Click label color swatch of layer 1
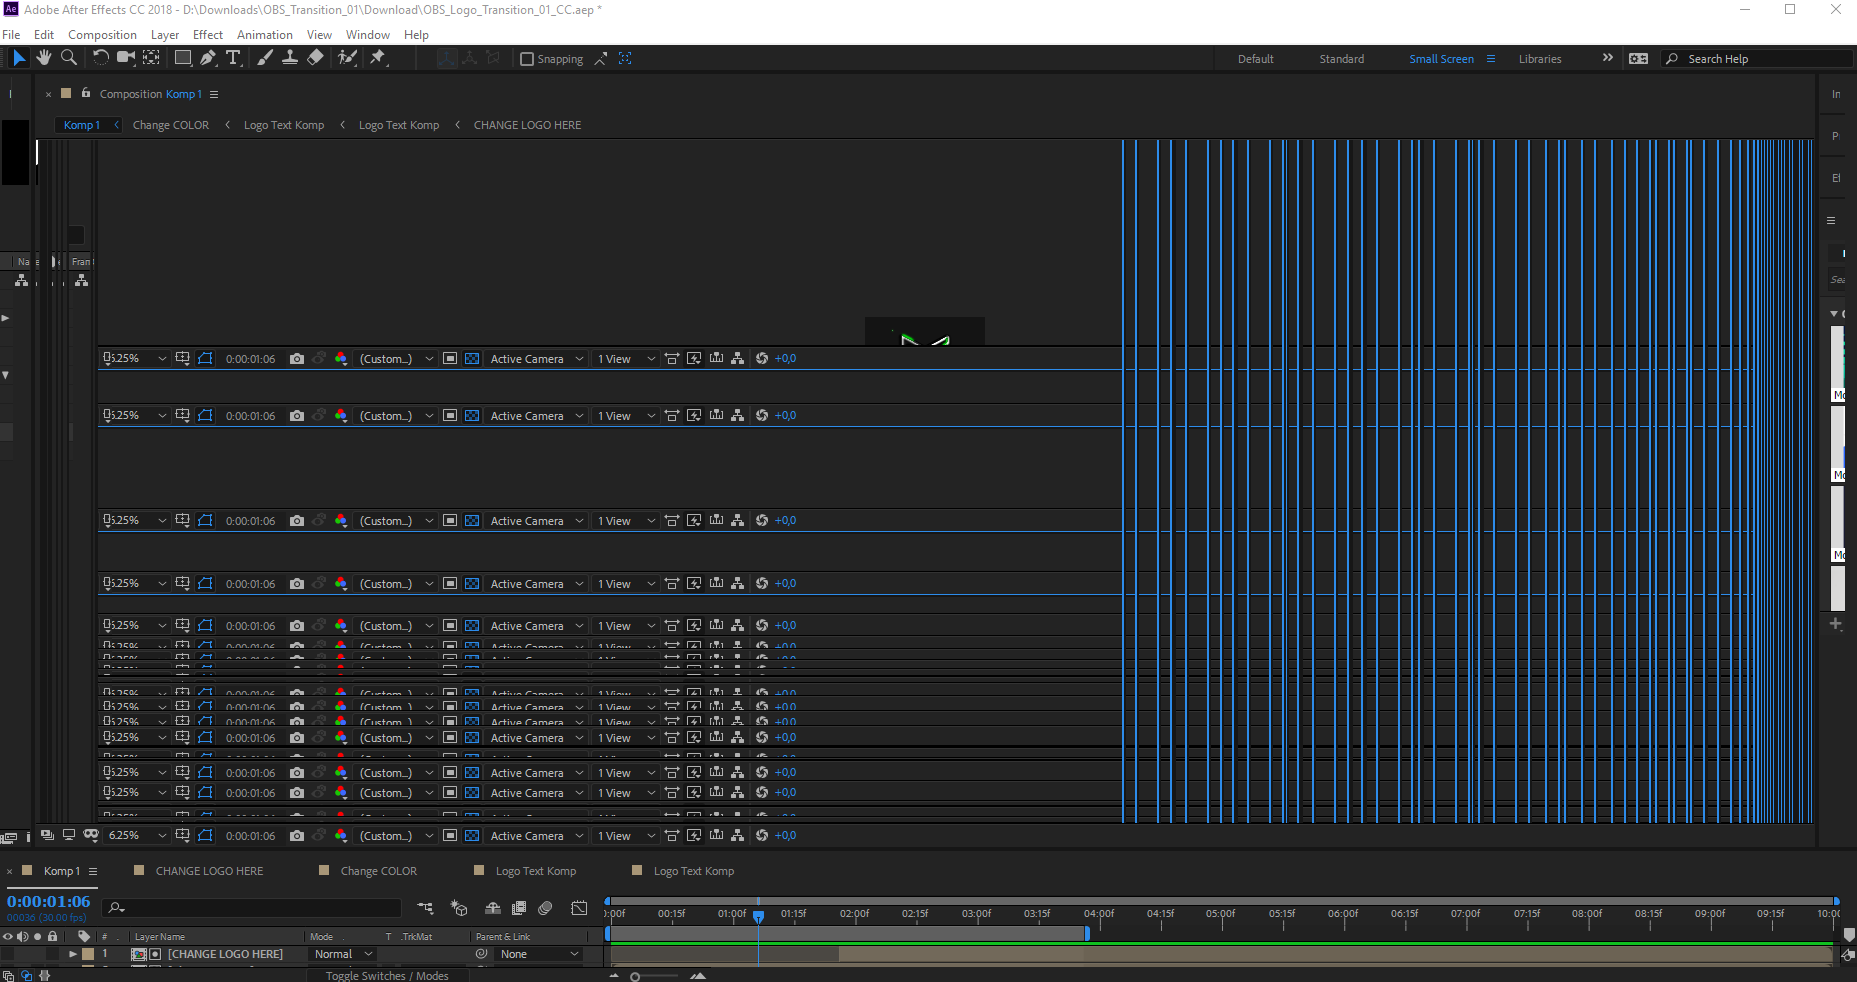The image size is (1857, 982). [88, 954]
